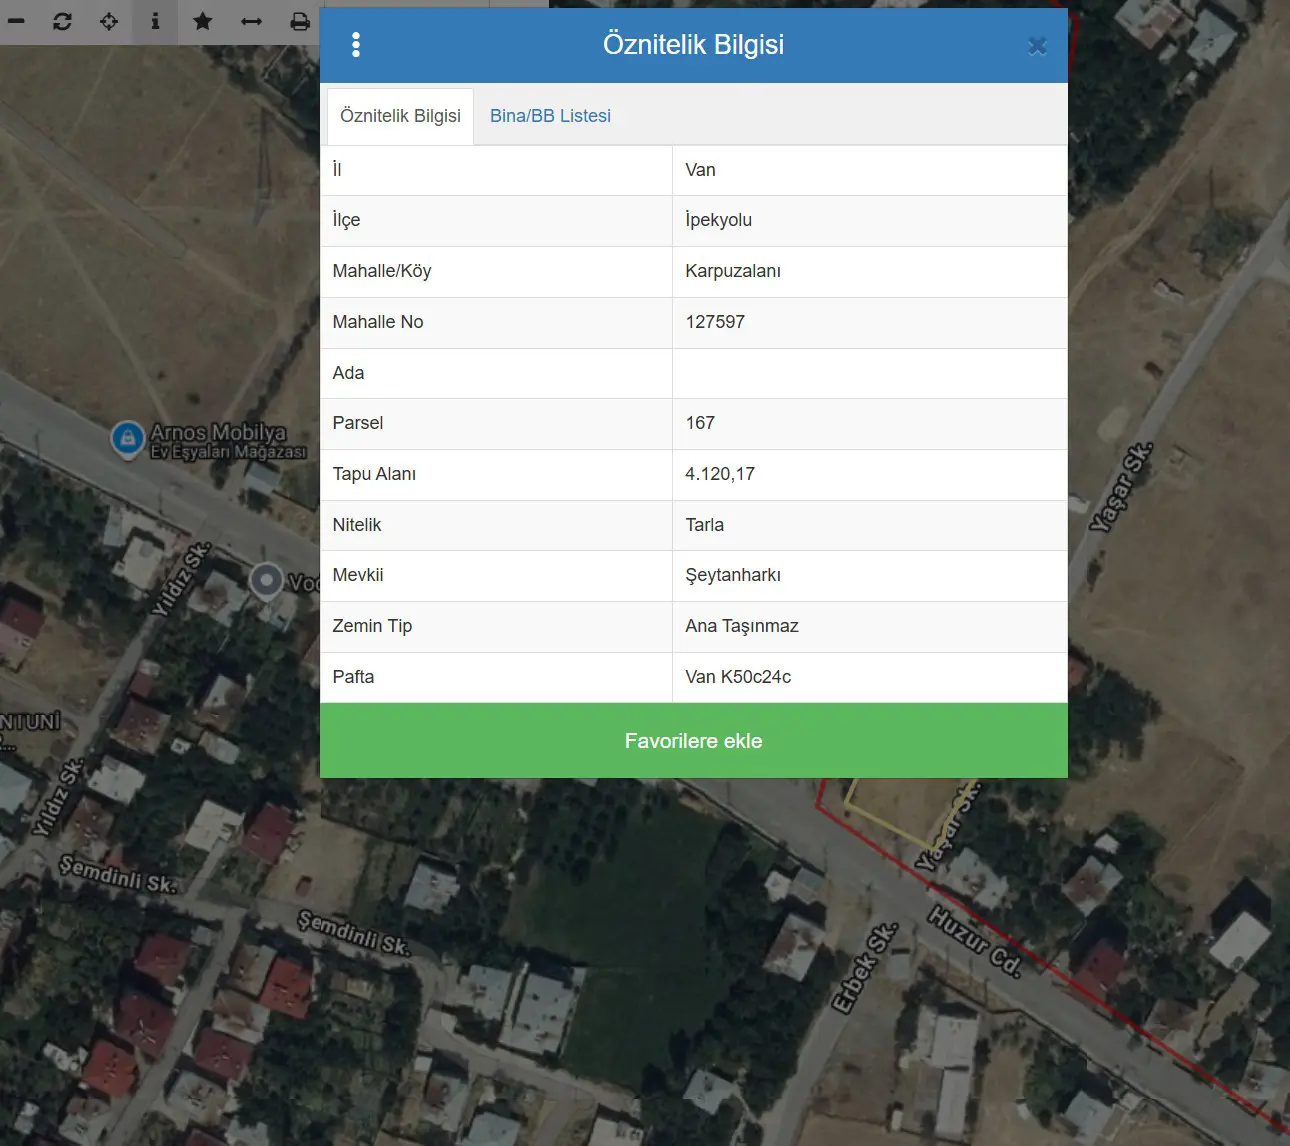Click the Nitelik value 'Tarla'

tap(704, 525)
